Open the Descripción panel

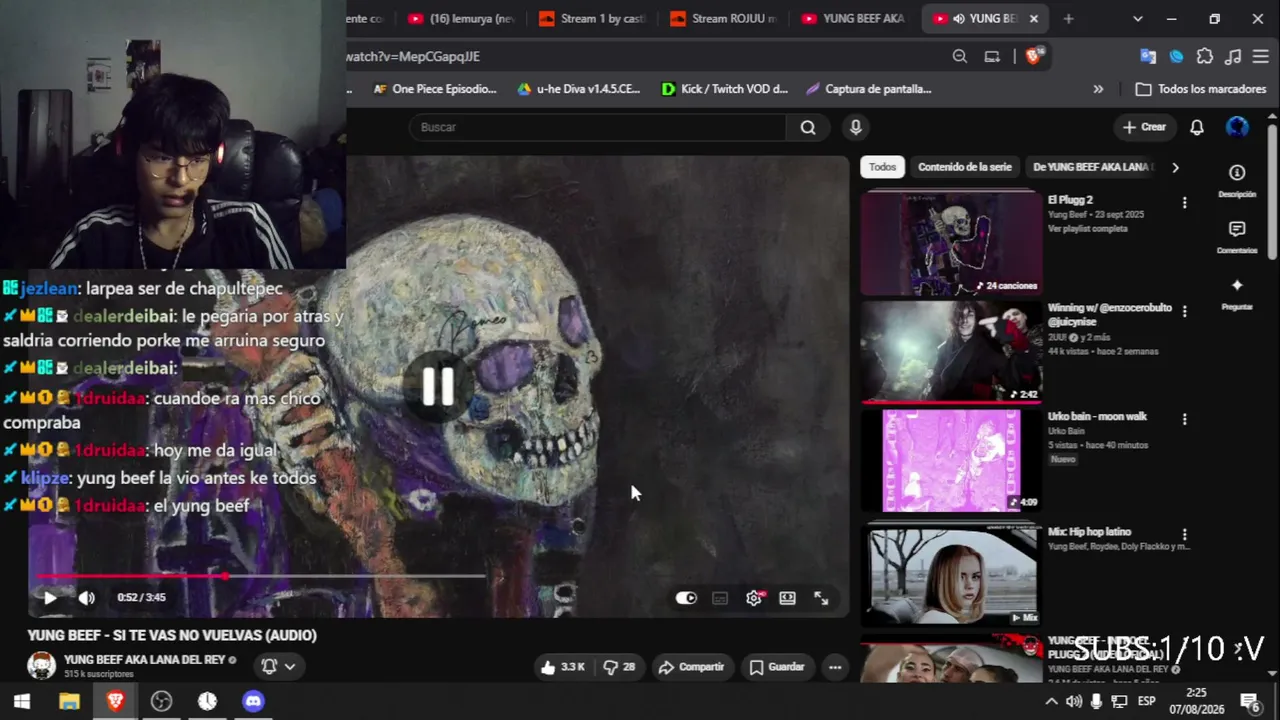[x=1237, y=181]
